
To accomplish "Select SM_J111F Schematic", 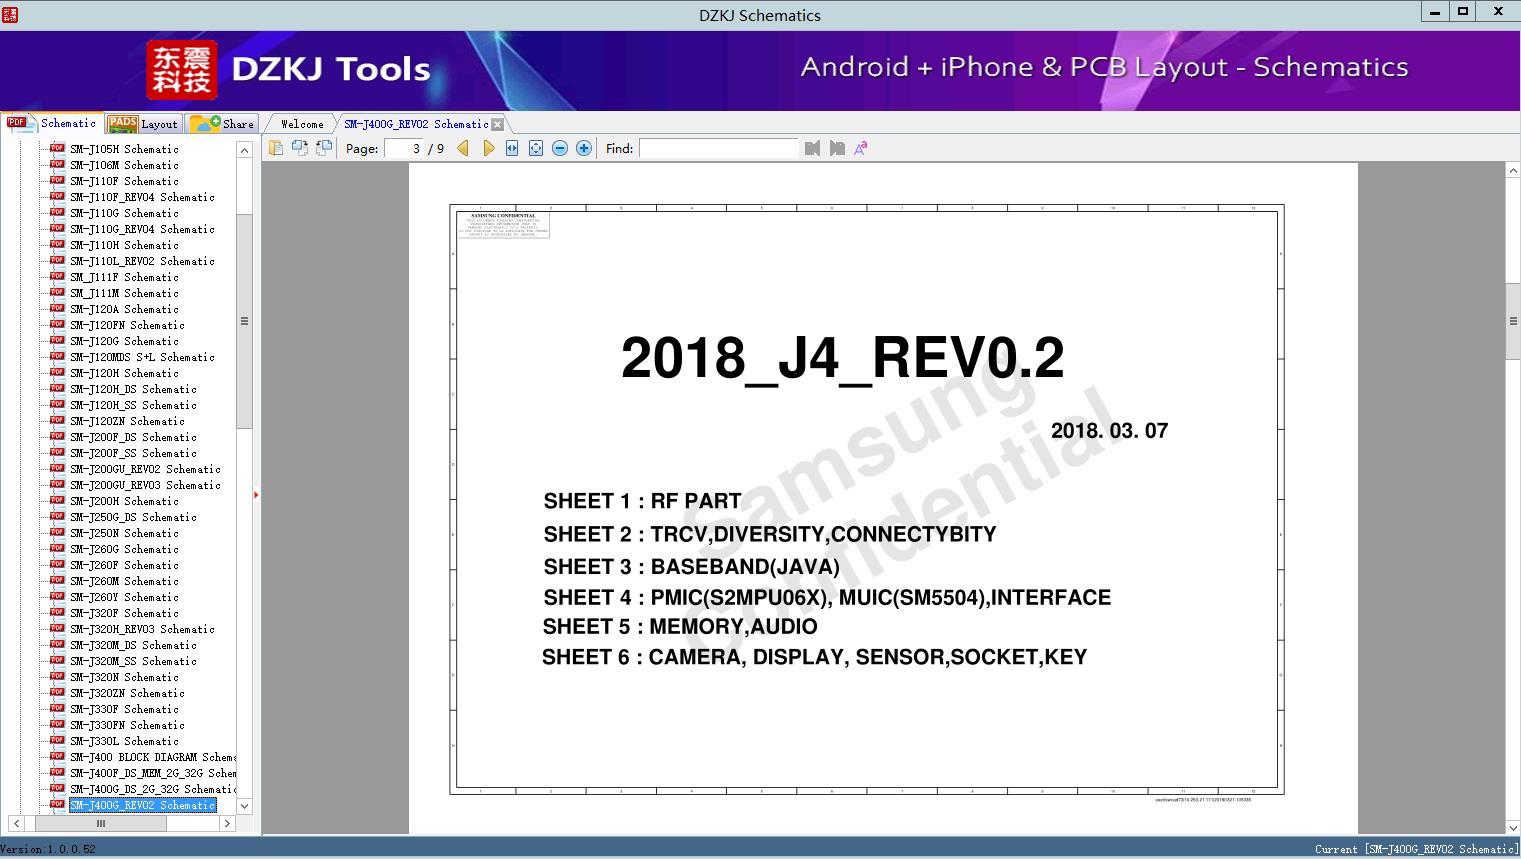I will pos(124,277).
